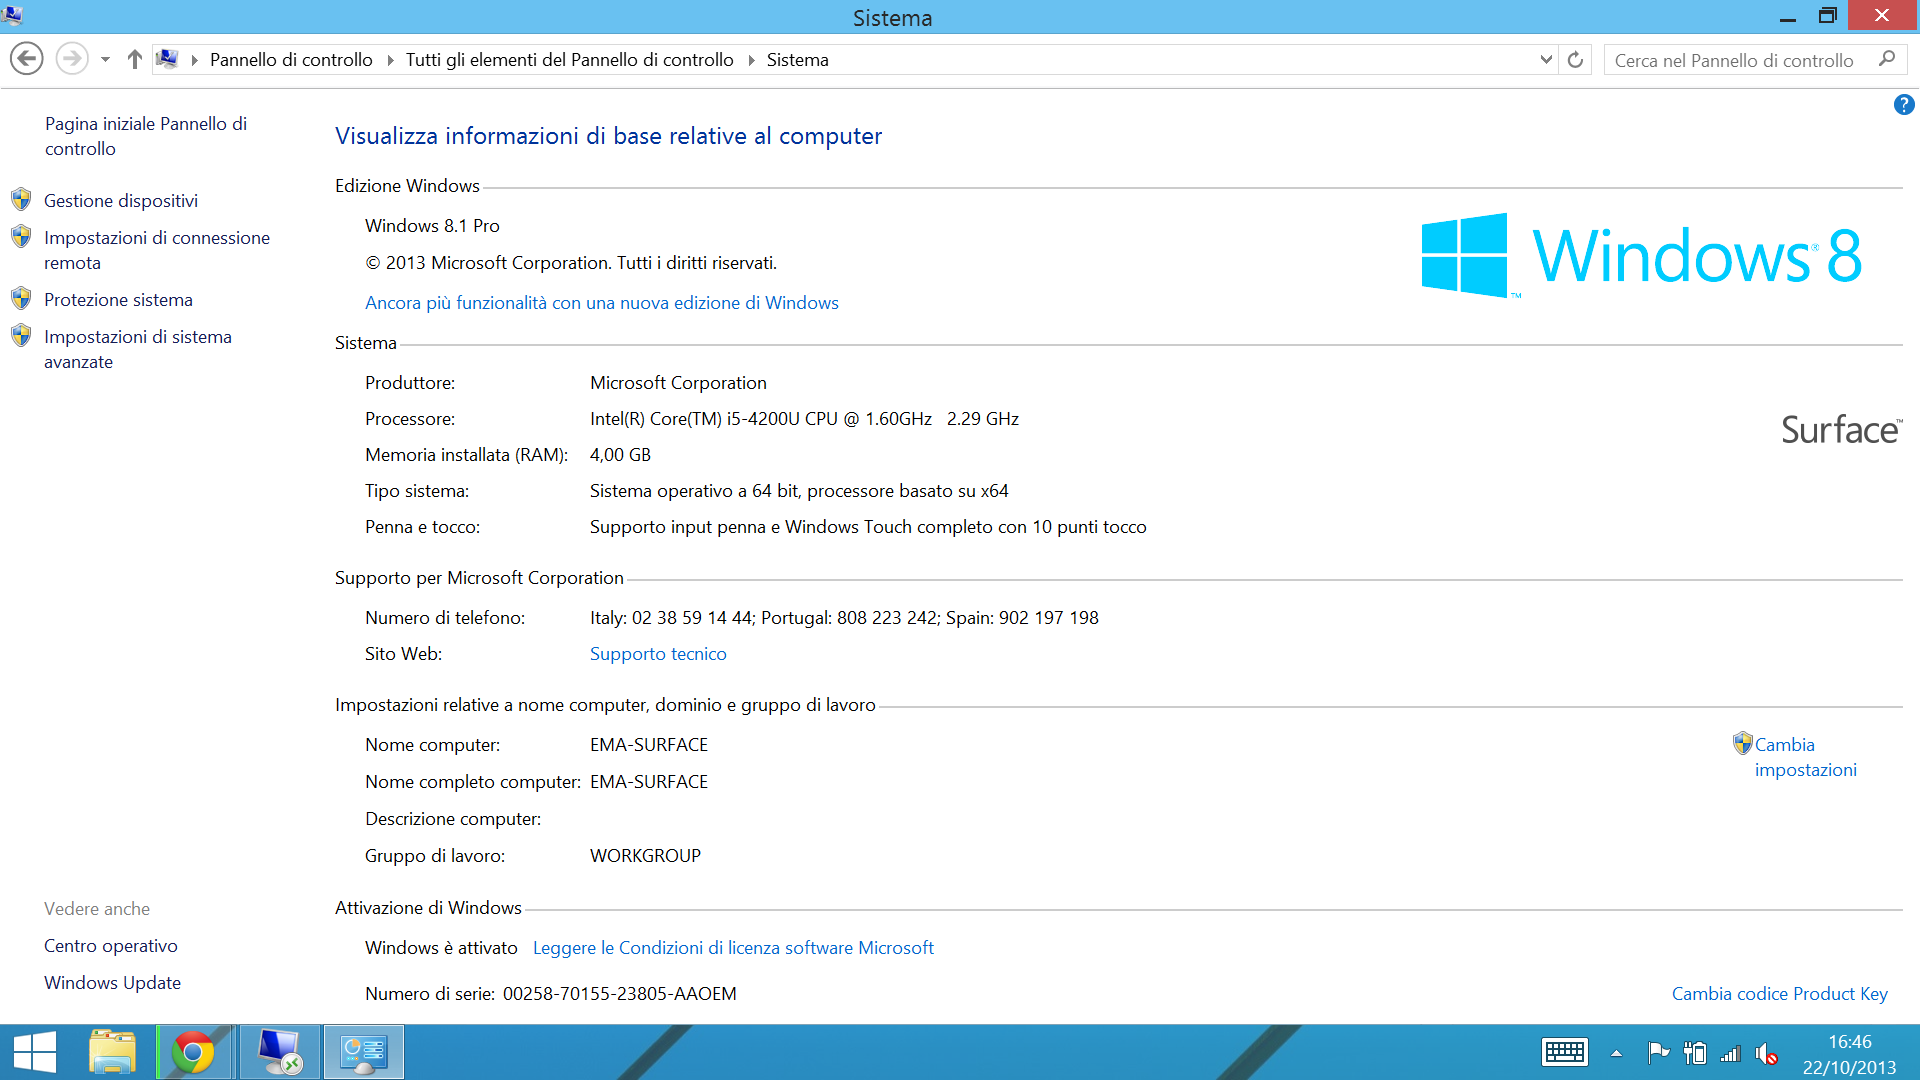
Task: Show hidden tray icons arrow
Action: pos(1616,1053)
